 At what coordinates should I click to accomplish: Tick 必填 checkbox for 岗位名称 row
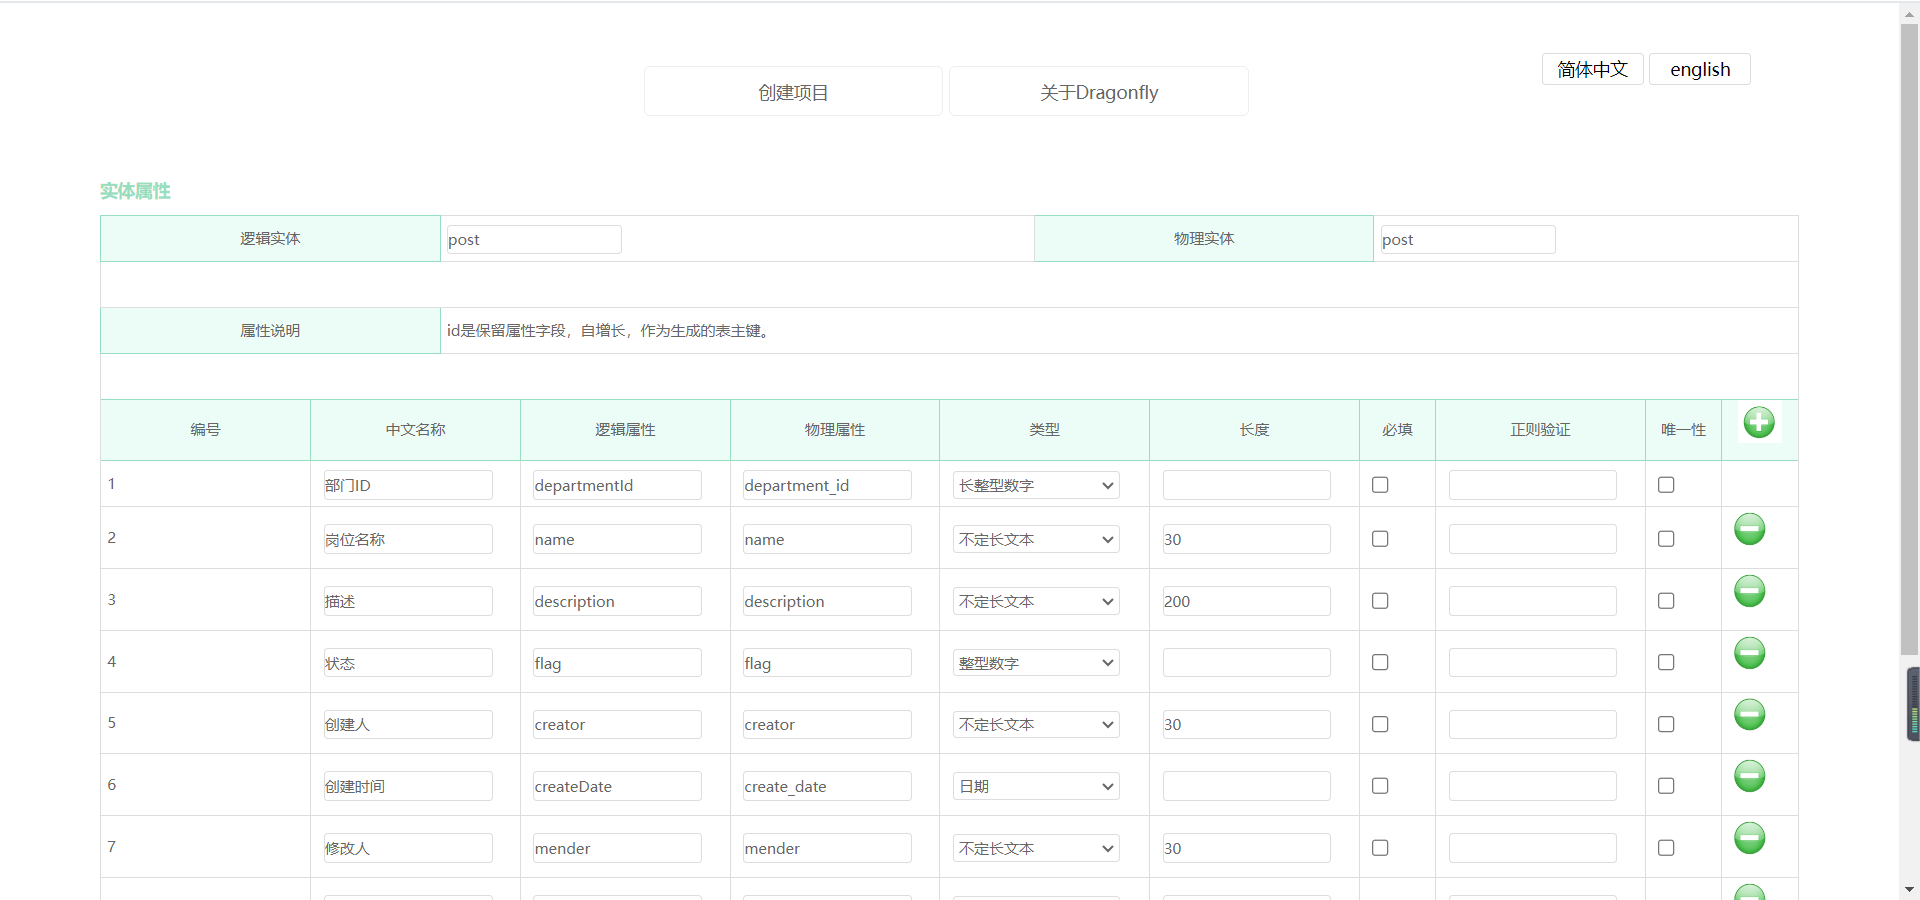(x=1380, y=539)
